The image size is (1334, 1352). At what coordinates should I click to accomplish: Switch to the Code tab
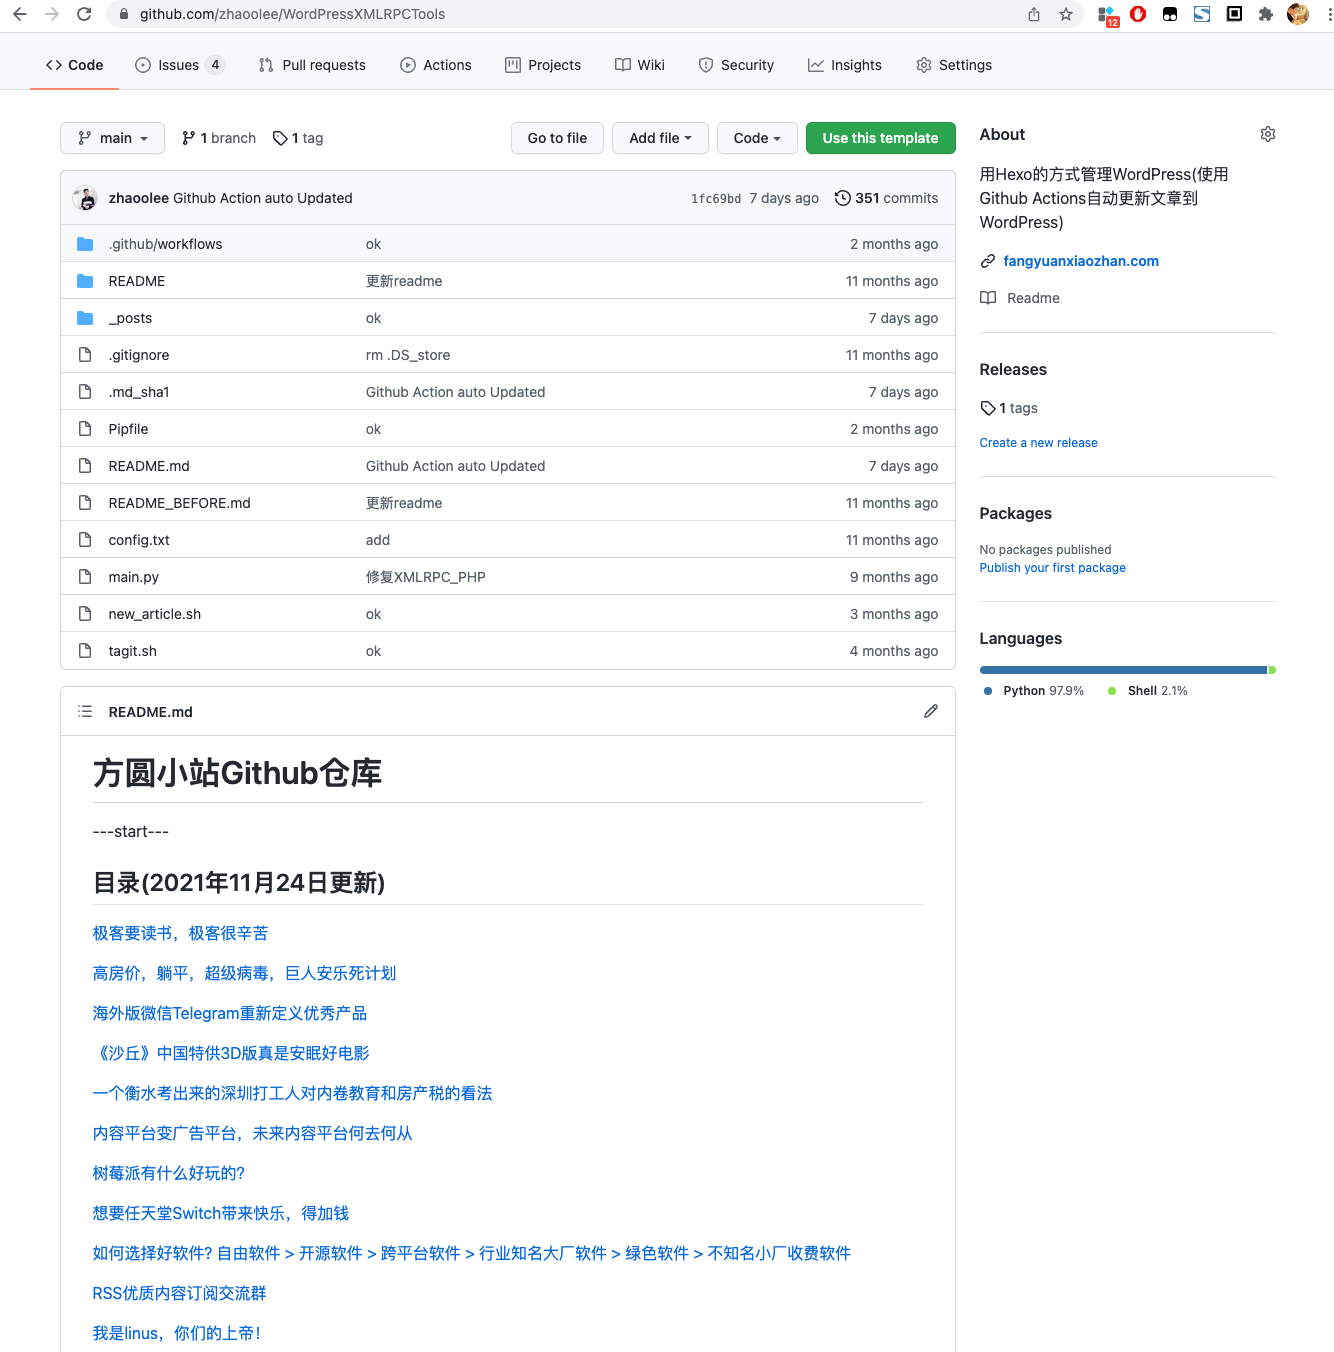pos(74,65)
